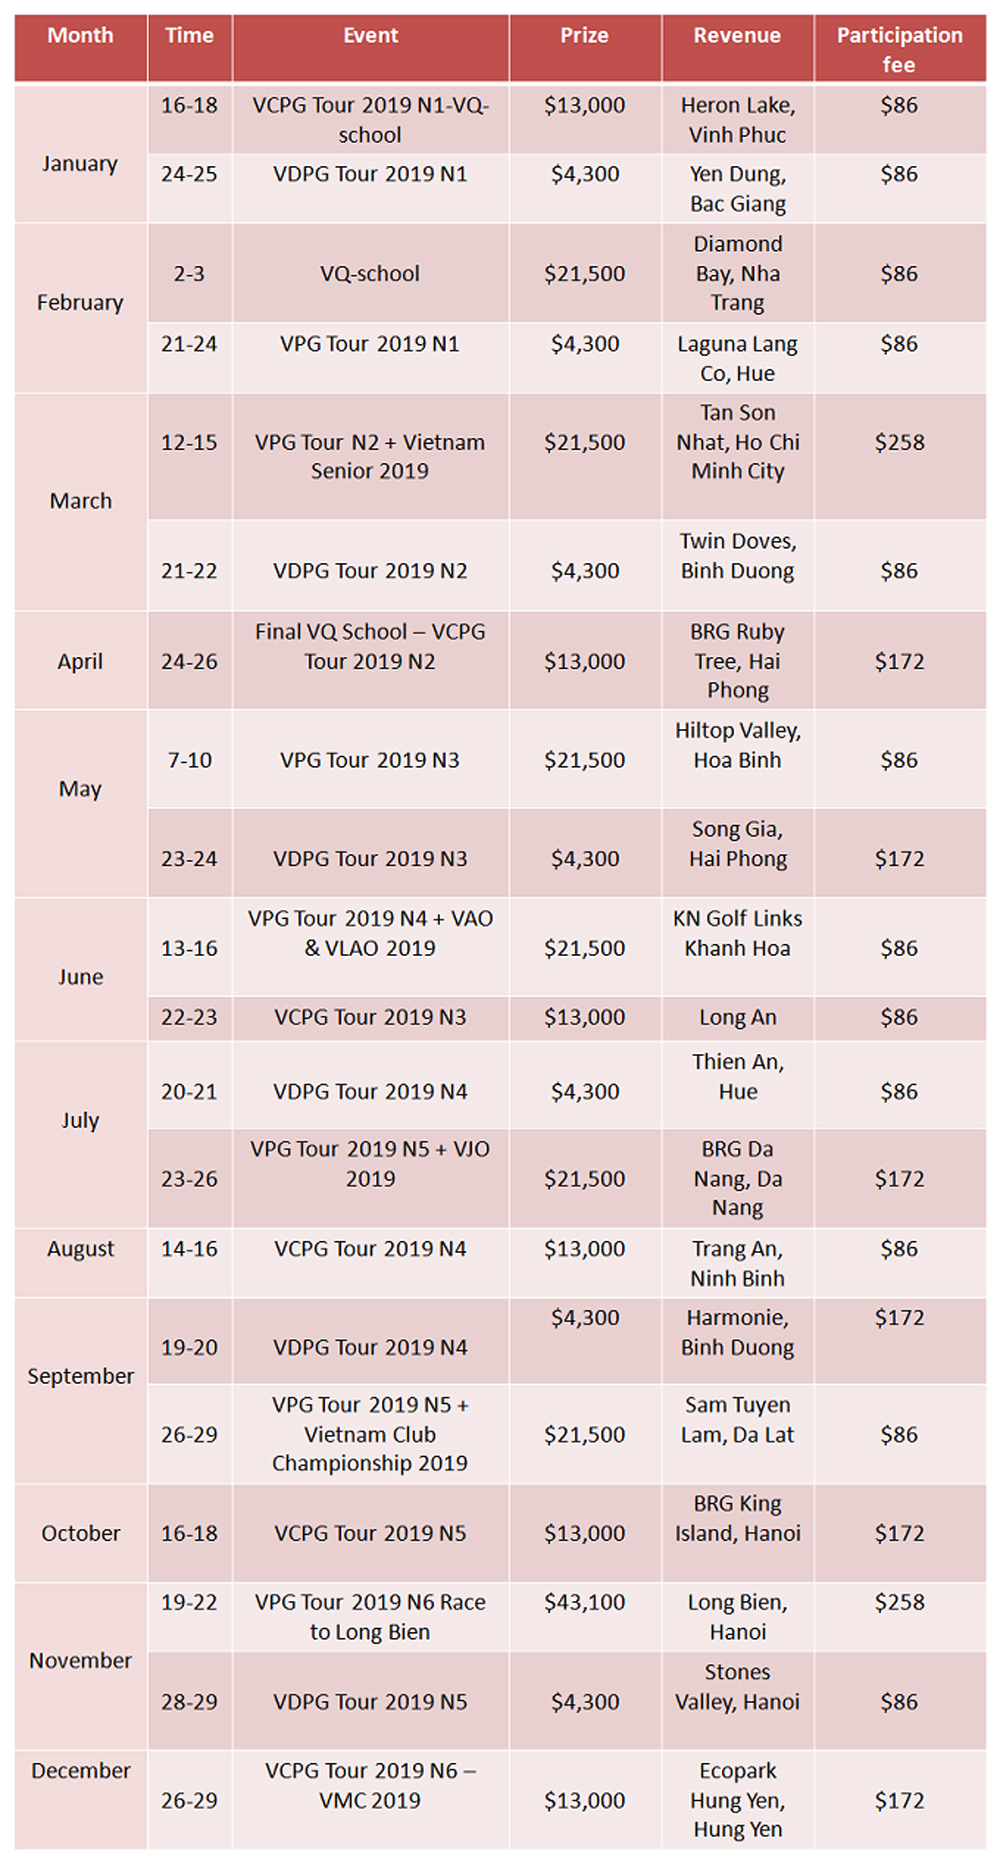The width and height of the screenshot is (1000, 1863).
Task: Click the $43,100 prize cell
Action: coord(585,1617)
